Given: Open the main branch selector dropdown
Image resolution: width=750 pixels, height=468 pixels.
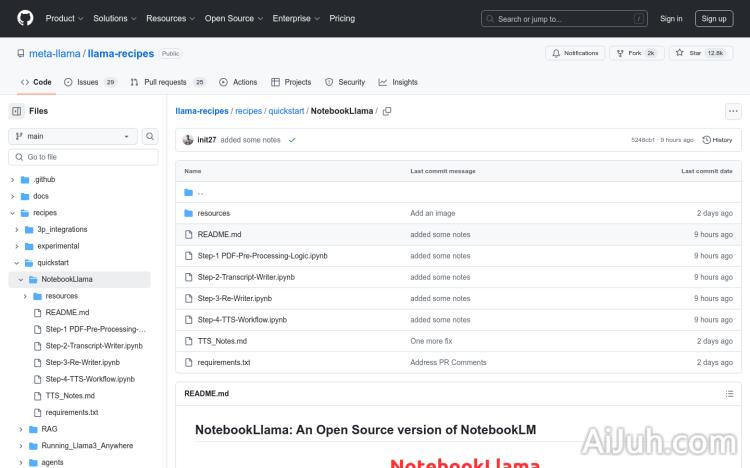Looking at the screenshot, I should click(x=73, y=136).
